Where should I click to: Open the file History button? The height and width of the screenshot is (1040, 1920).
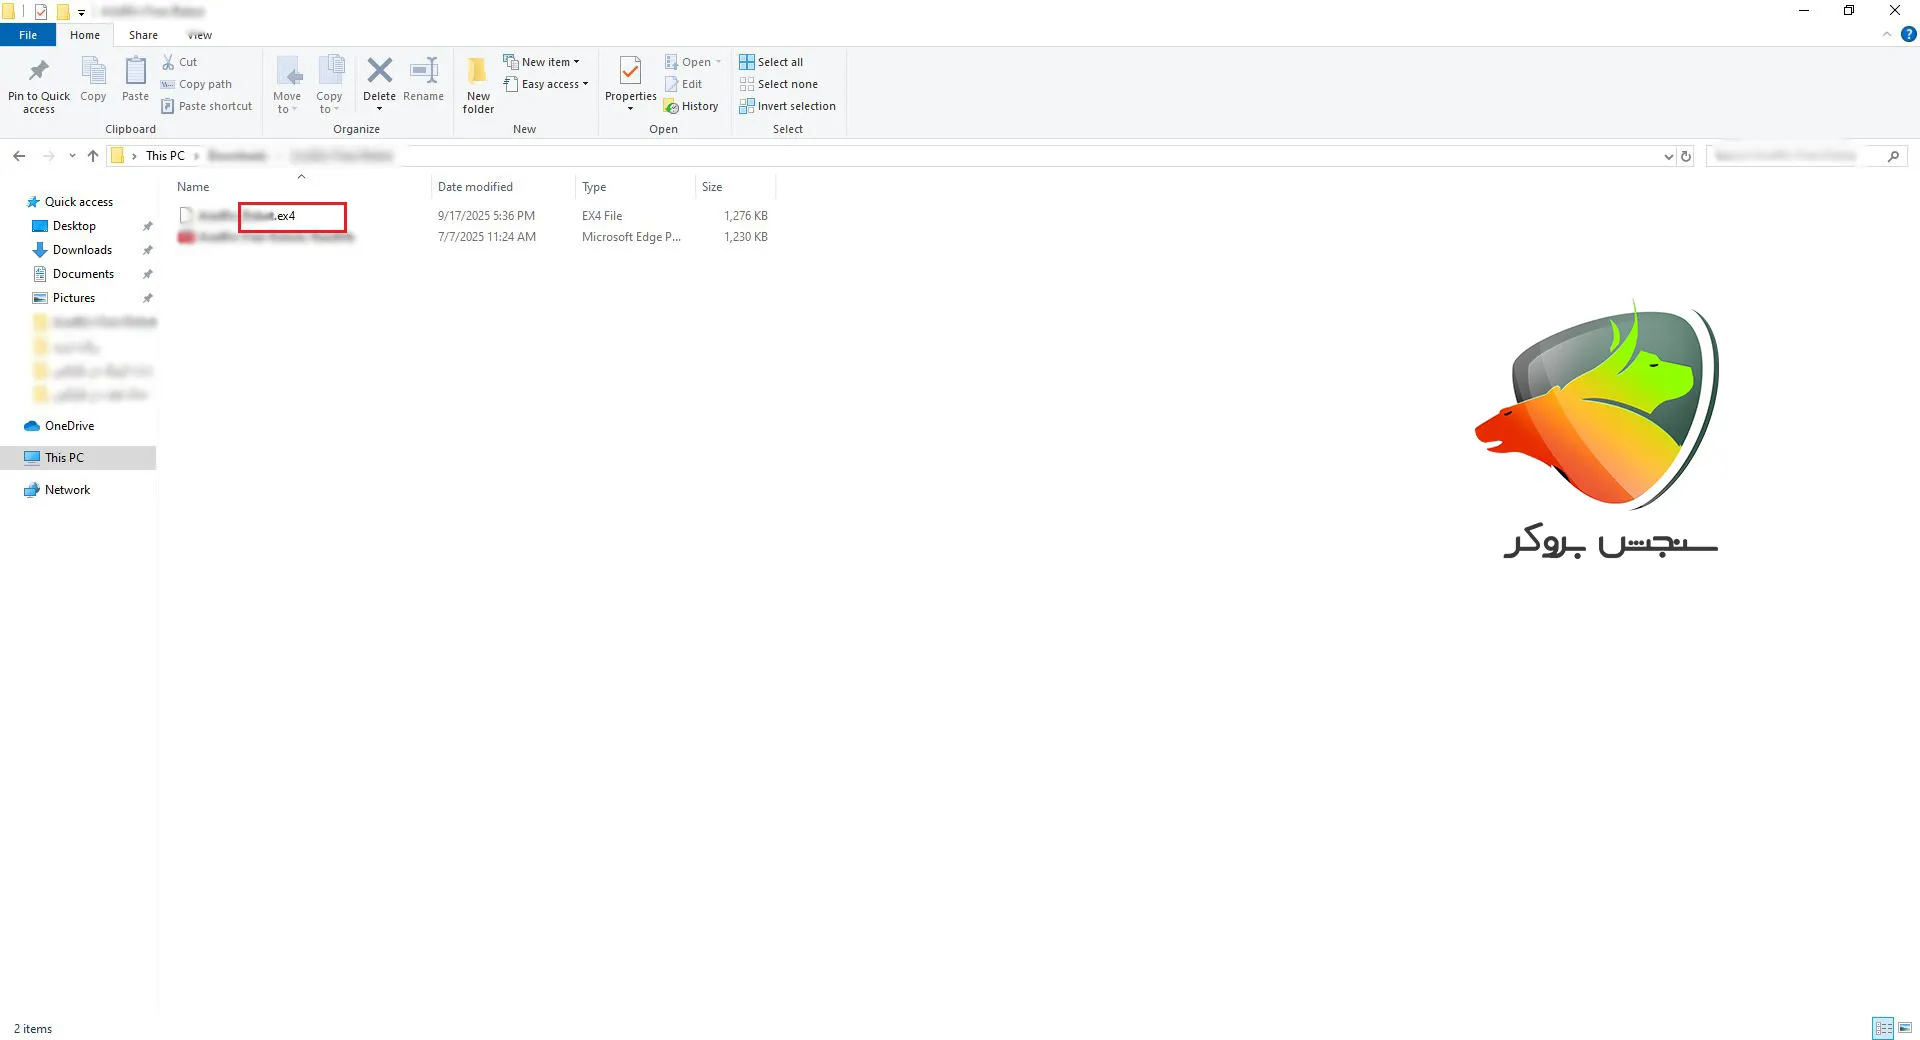click(692, 106)
